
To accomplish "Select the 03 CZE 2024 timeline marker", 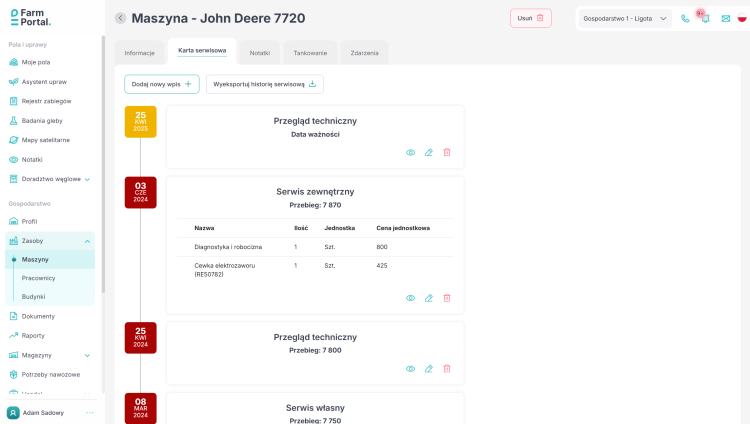I will 140,192.
